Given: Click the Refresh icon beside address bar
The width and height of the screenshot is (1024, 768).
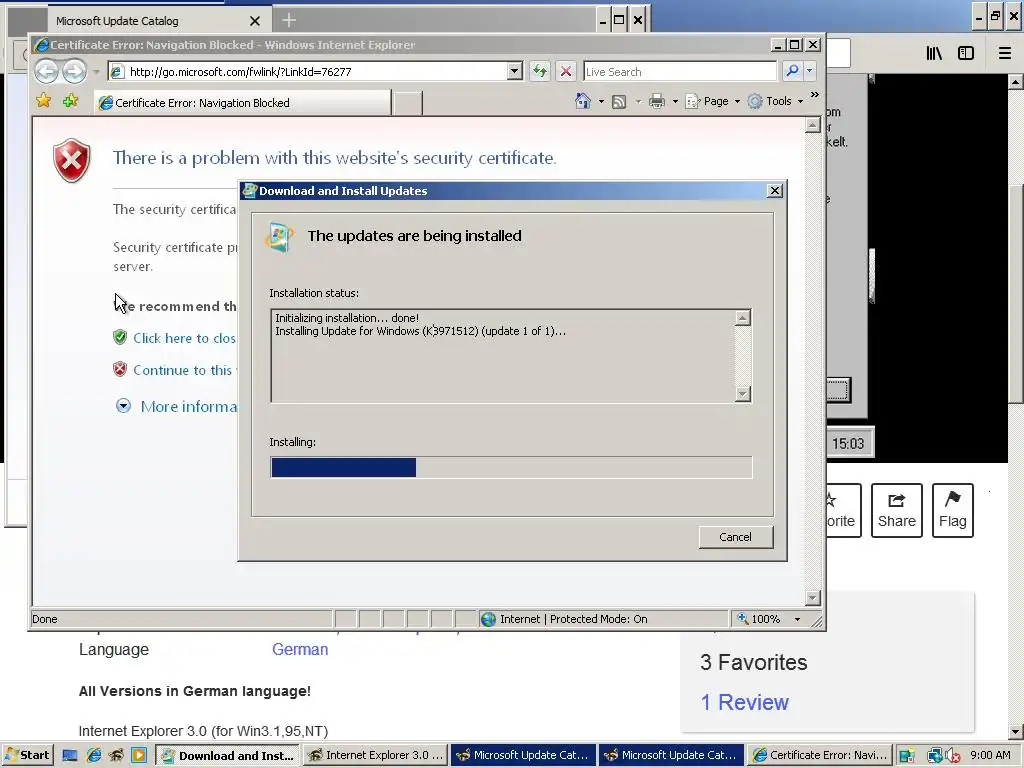Looking at the screenshot, I should click(x=539, y=71).
